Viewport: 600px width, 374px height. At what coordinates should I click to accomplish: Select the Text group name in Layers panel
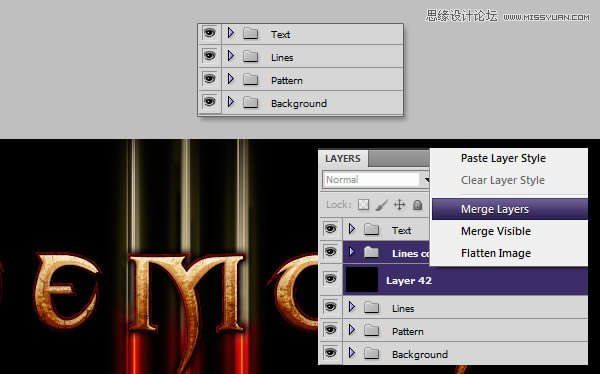tap(401, 230)
